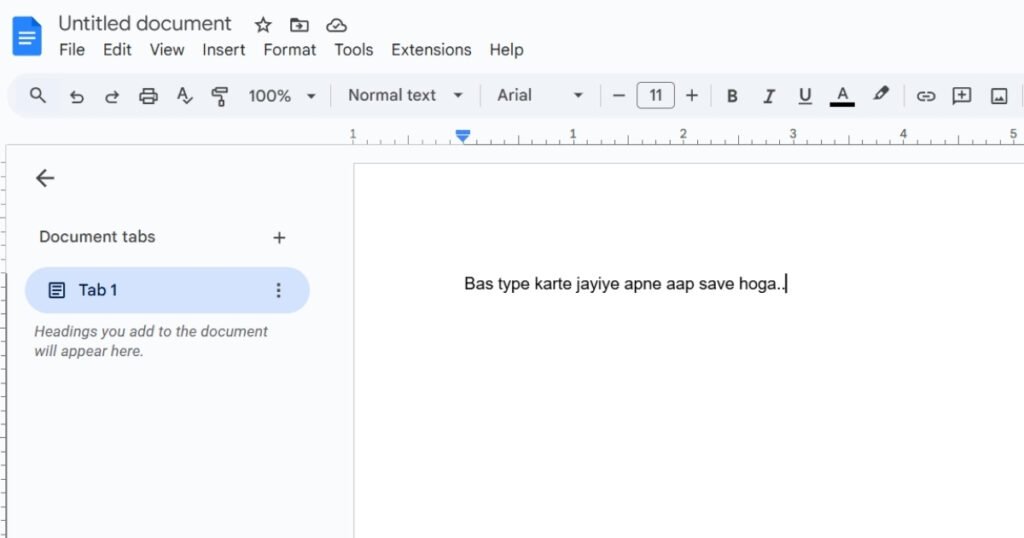Image resolution: width=1024 pixels, height=538 pixels.
Task: Run spelling and grammar check
Action: [184, 96]
